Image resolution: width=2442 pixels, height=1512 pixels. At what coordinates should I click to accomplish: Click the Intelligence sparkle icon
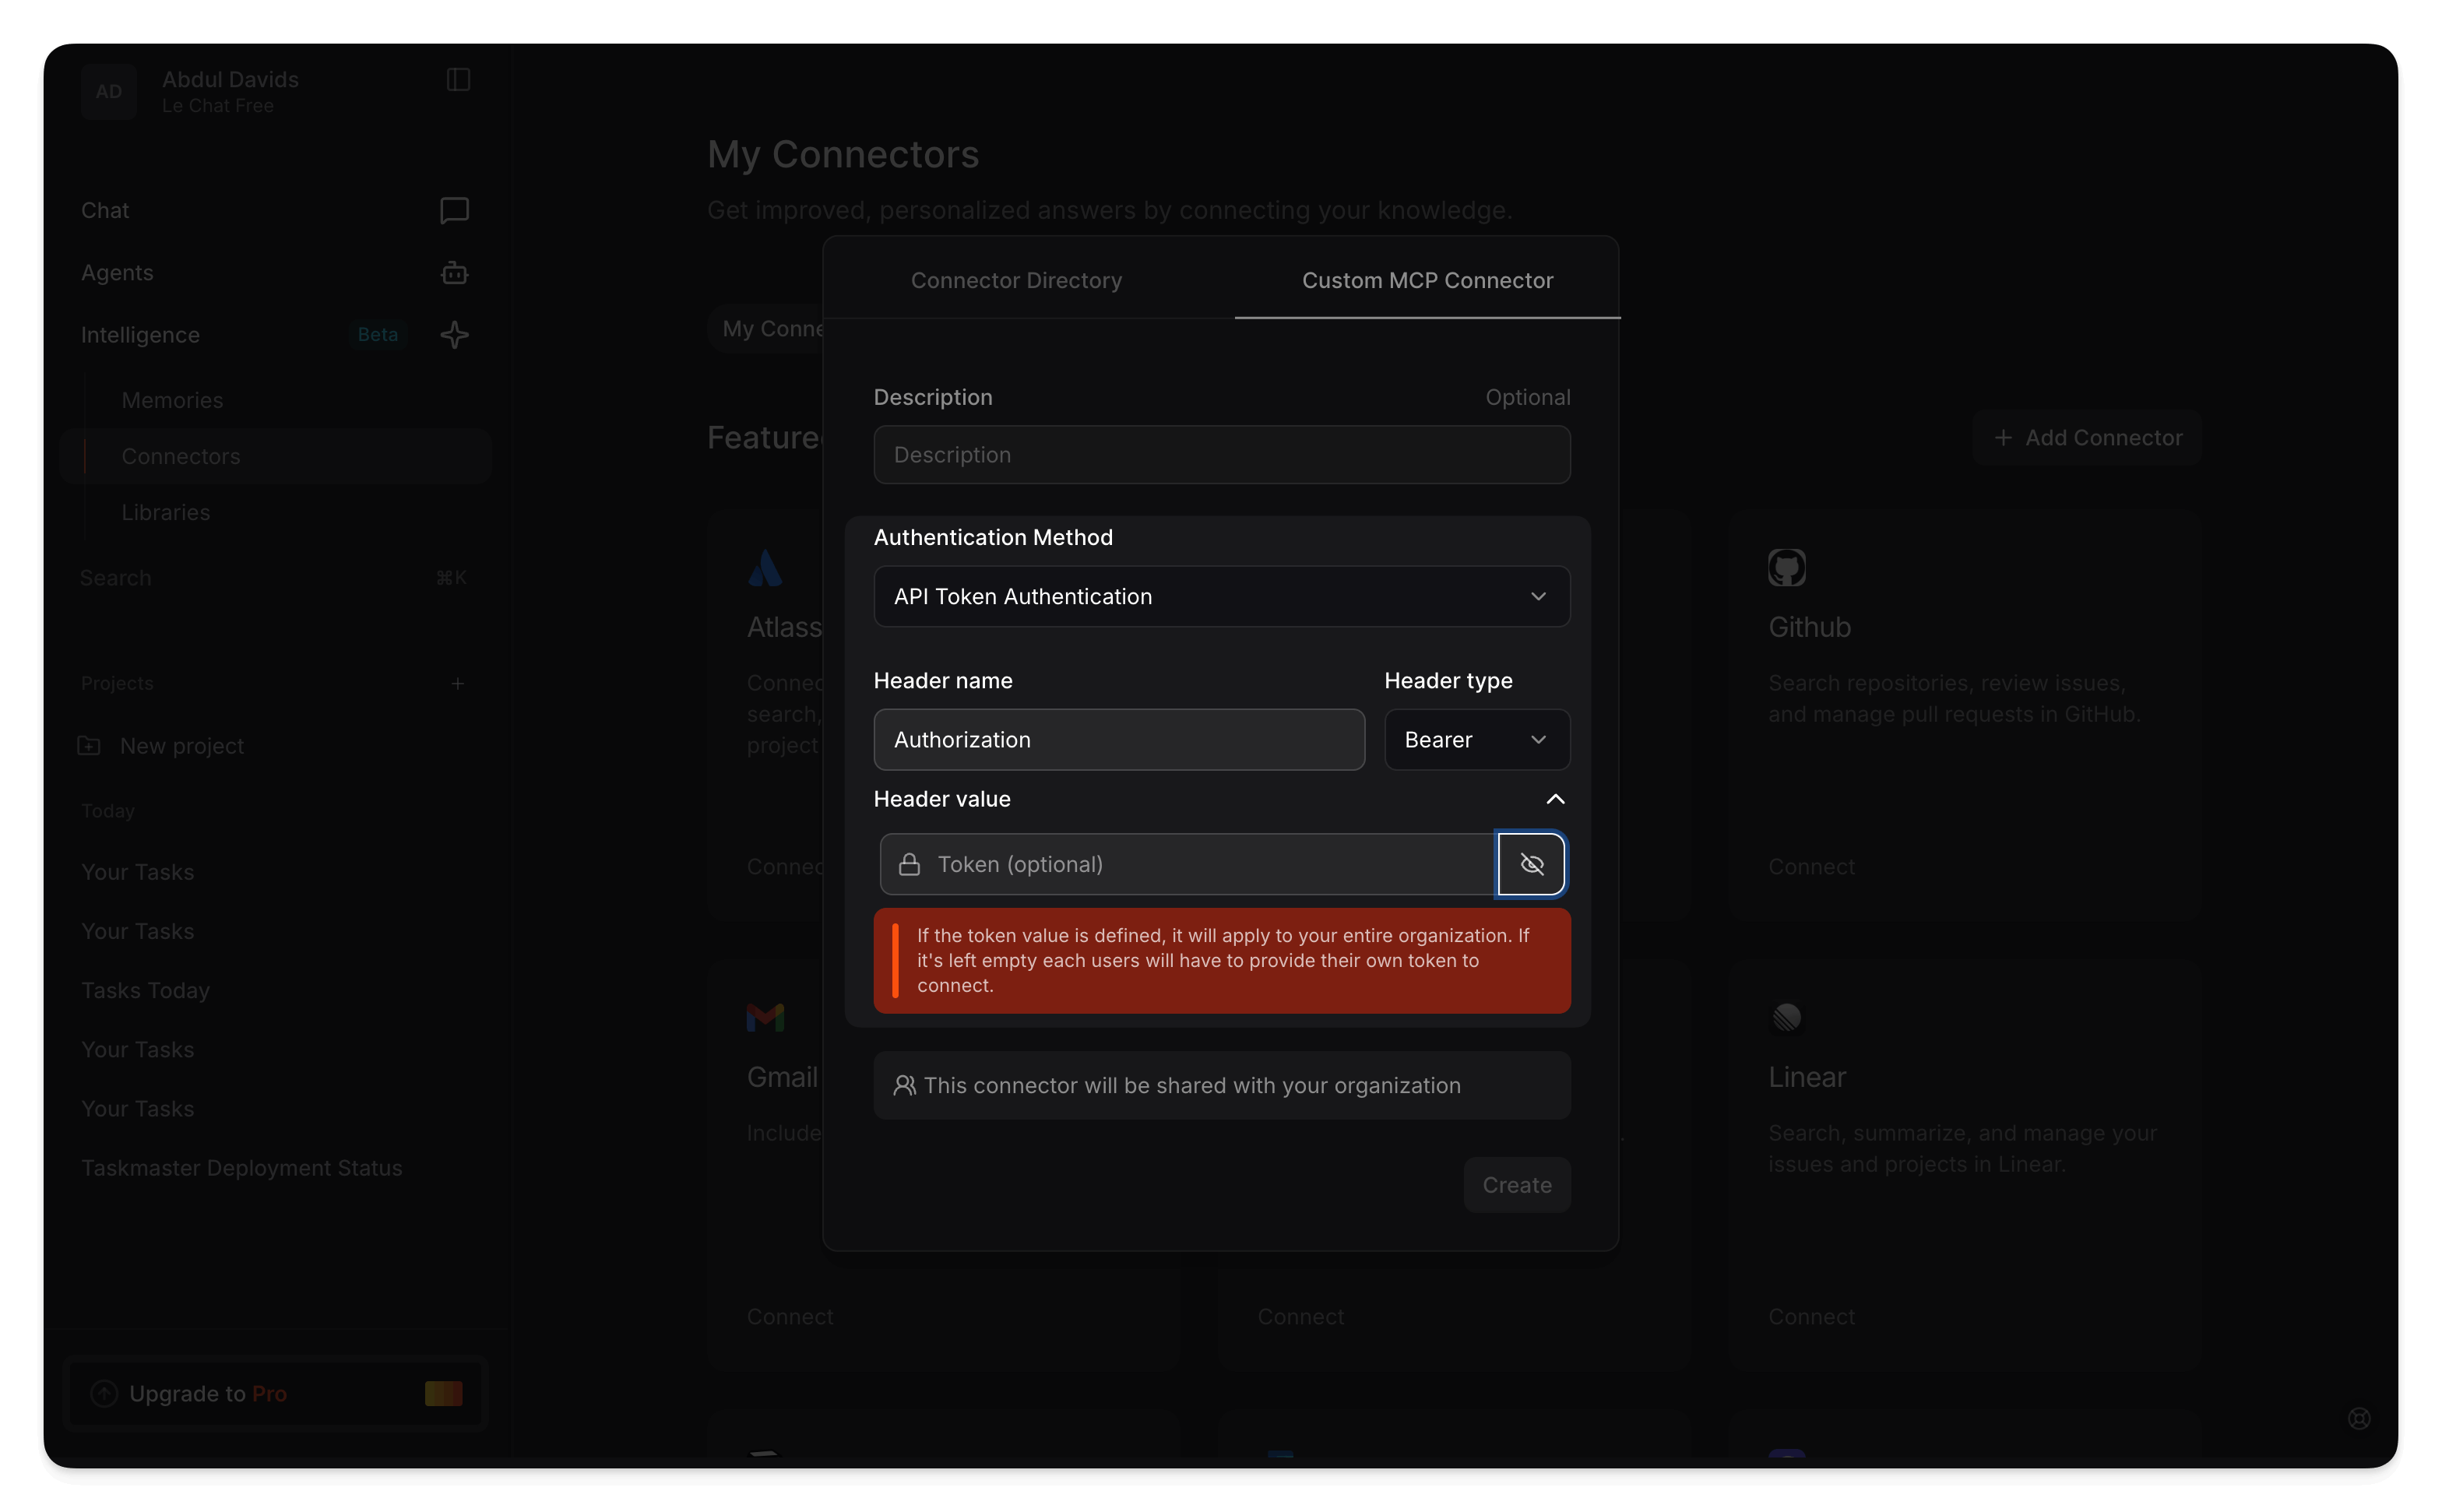[455, 335]
